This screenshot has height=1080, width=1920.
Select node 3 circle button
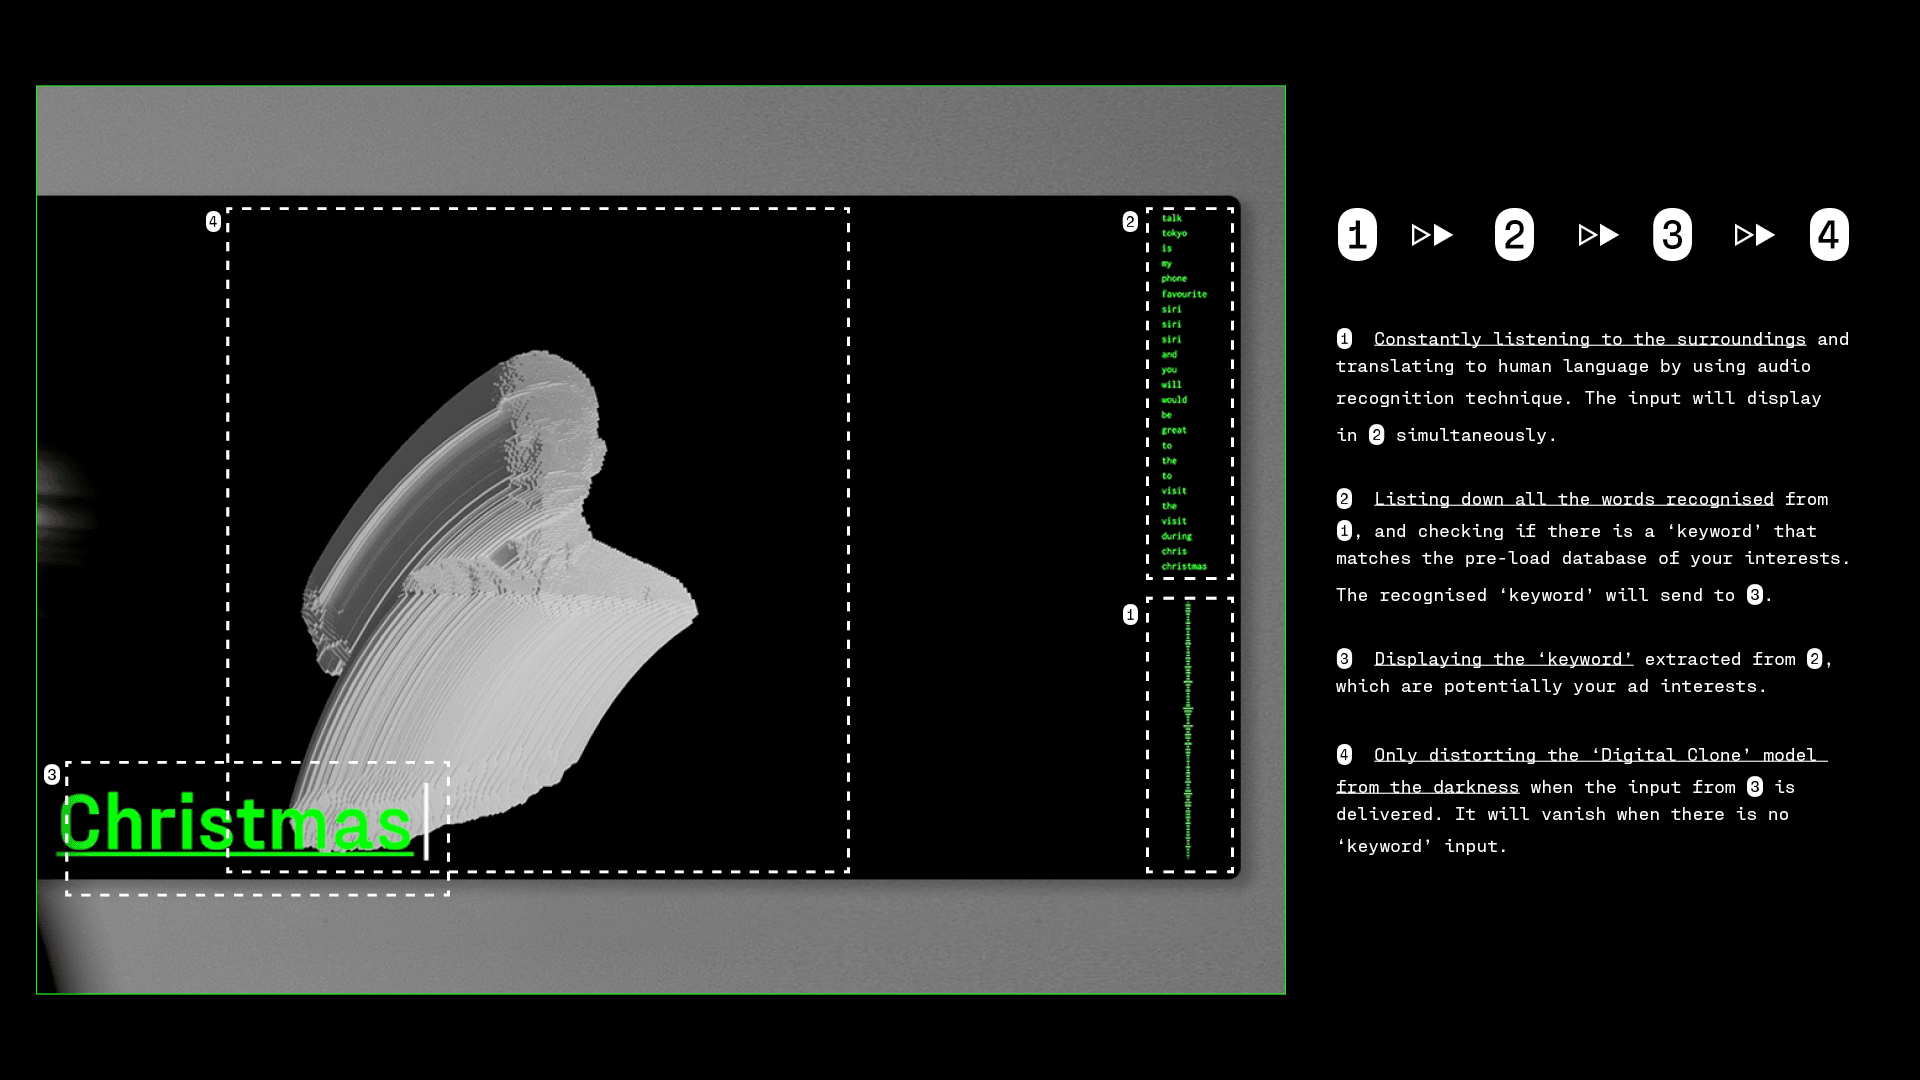[x=1671, y=235]
